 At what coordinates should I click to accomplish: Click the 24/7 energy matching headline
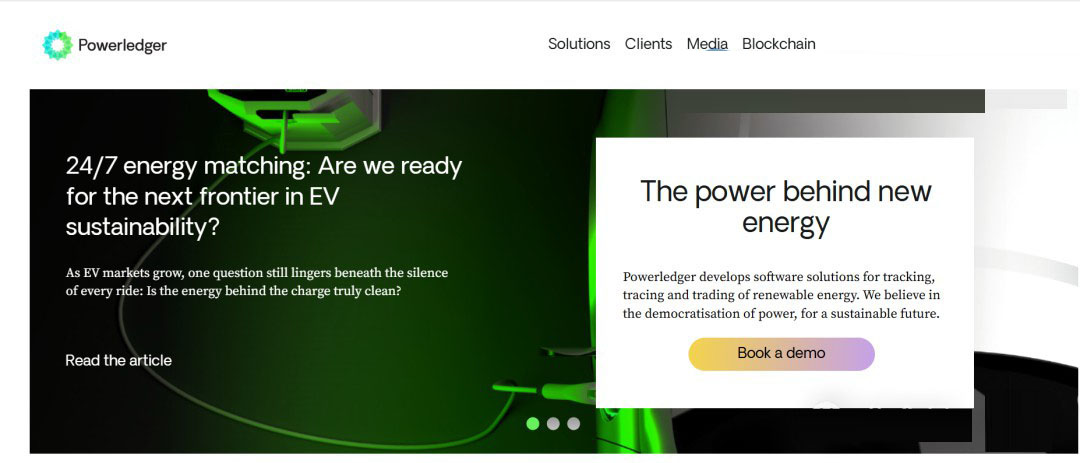point(264,196)
